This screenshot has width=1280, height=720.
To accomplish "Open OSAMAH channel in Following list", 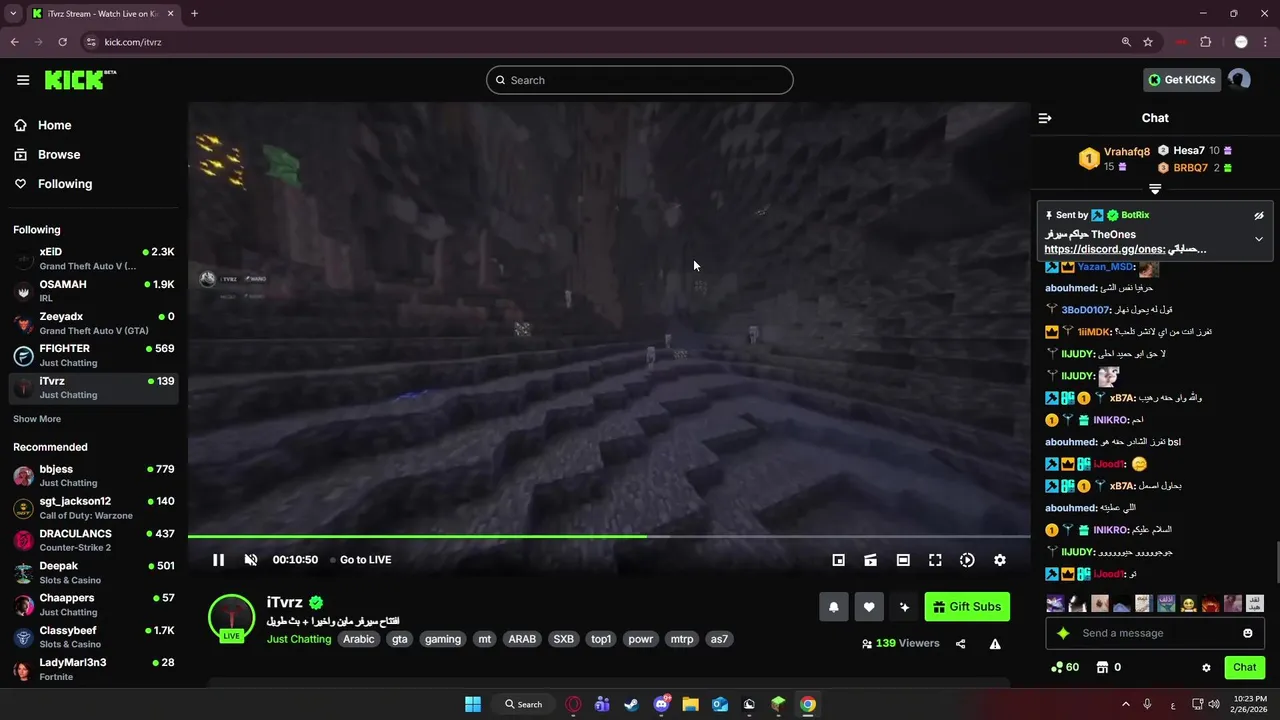I will 94,291.
